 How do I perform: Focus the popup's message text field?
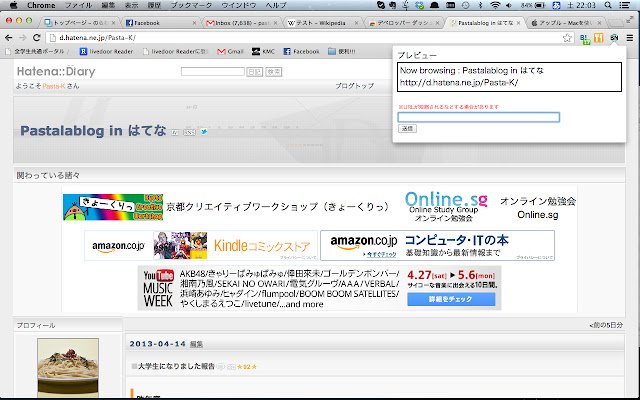point(478,117)
